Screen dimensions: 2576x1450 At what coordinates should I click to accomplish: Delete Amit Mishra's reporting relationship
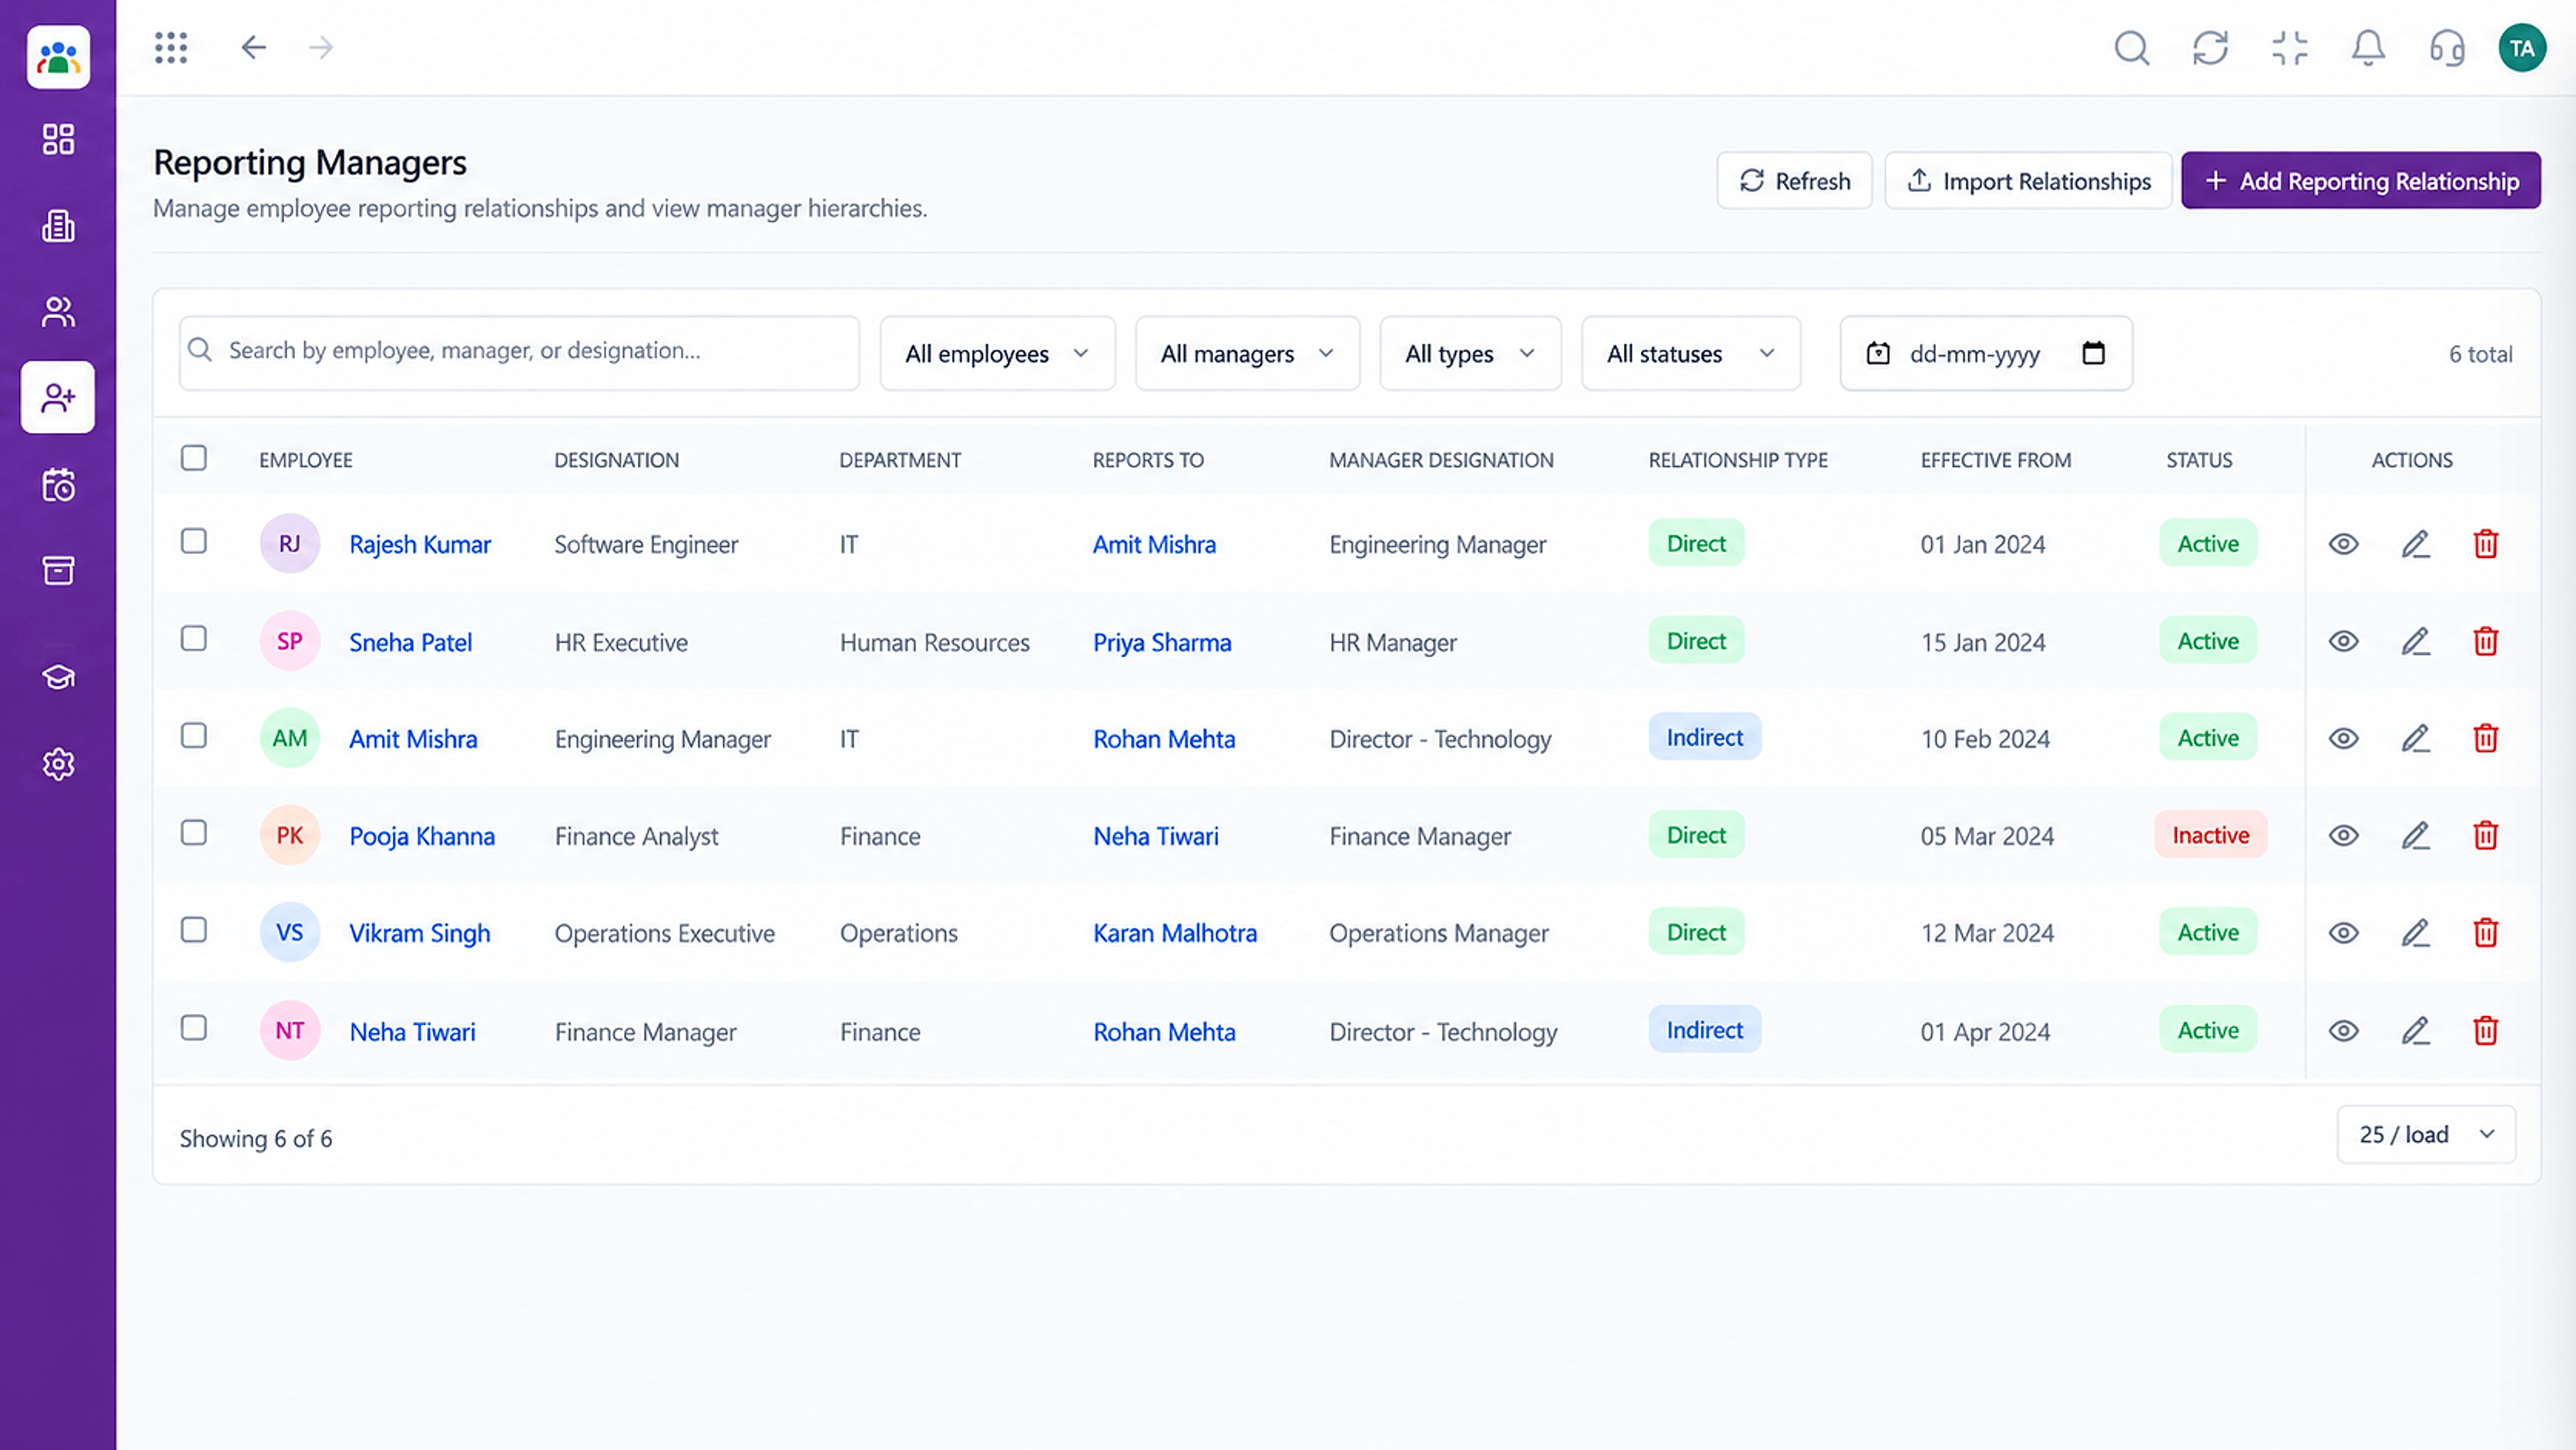(x=2486, y=738)
